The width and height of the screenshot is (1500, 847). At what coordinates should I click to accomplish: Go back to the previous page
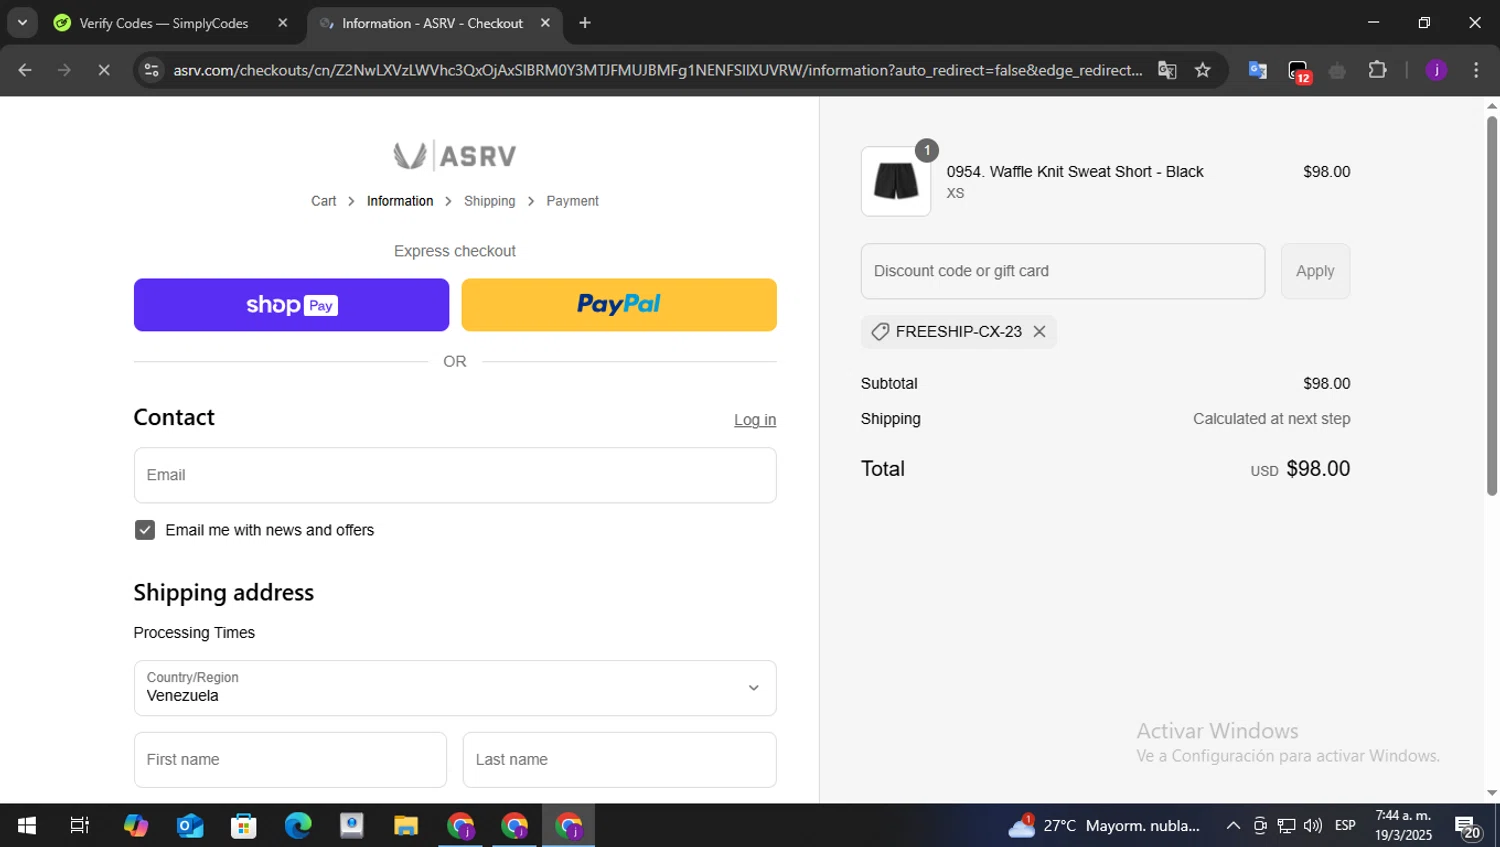click(25, 70)
